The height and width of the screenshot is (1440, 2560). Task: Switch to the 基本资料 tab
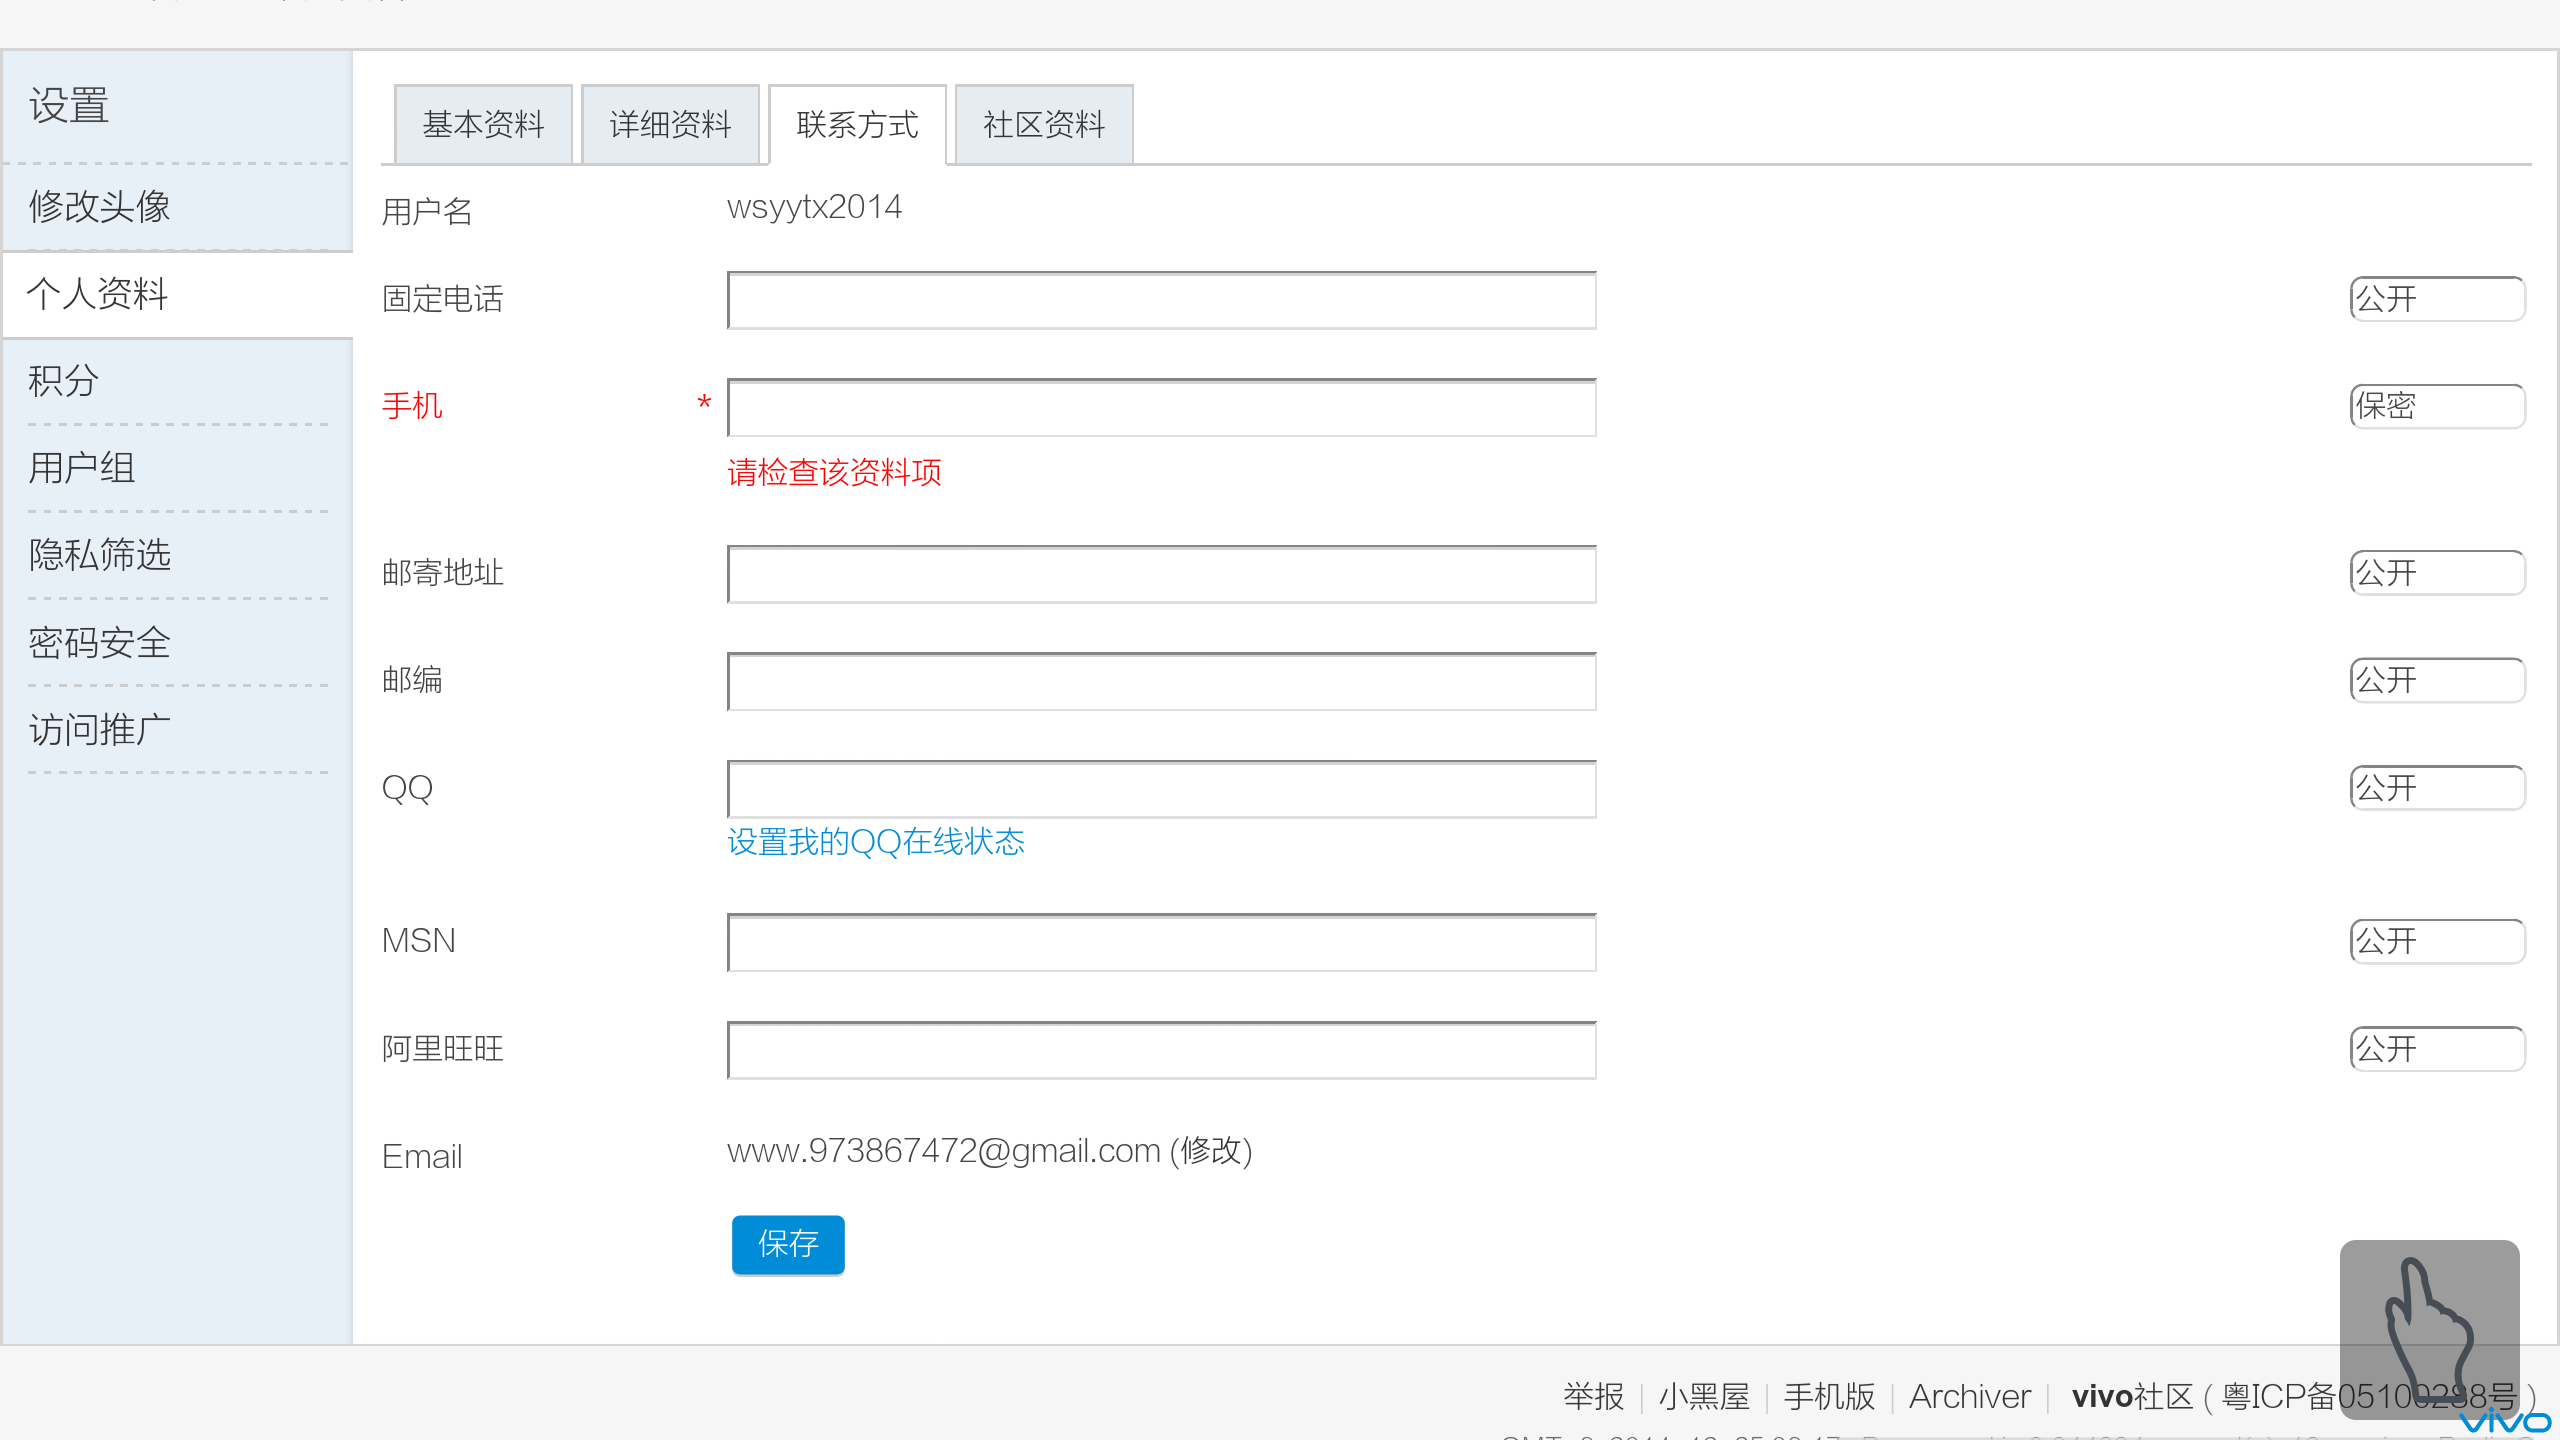[483, 125]
